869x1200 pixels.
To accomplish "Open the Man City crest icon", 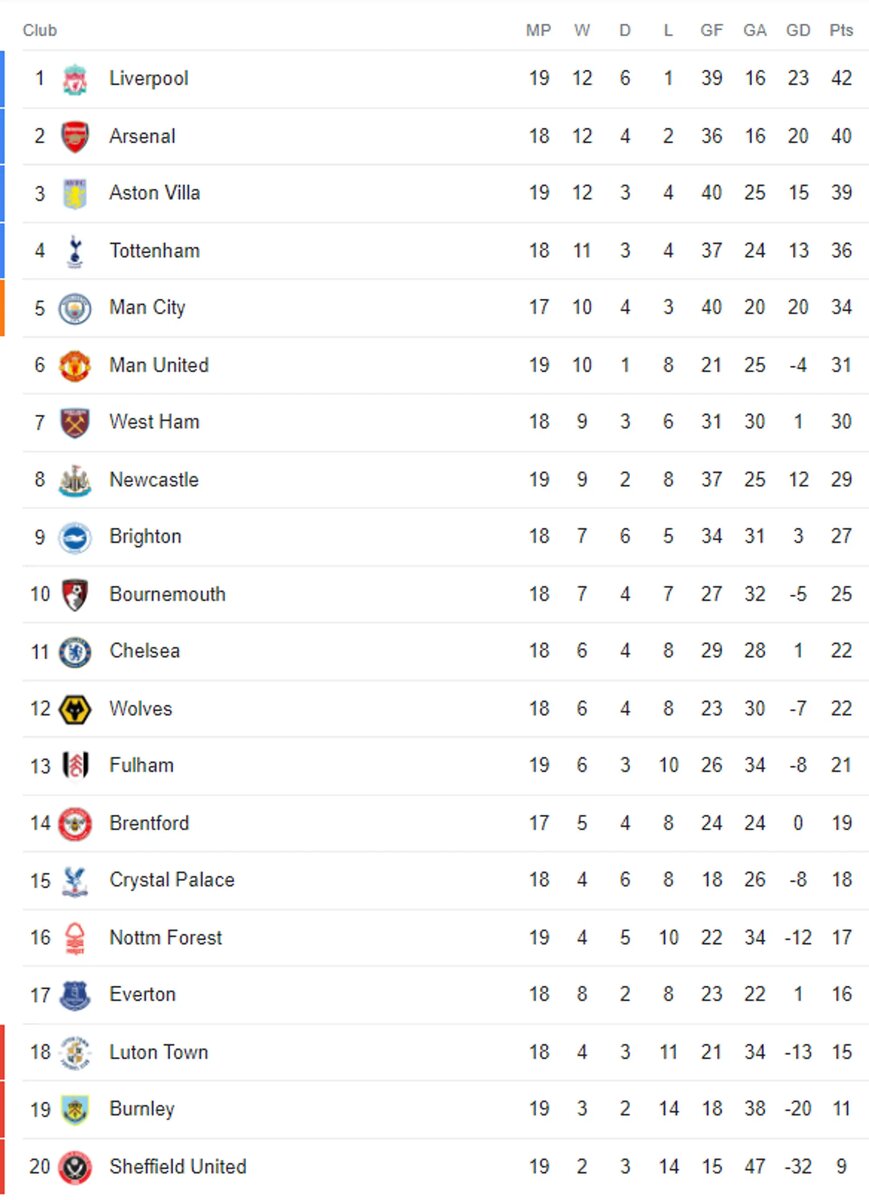I will click(x=75, y=308).
